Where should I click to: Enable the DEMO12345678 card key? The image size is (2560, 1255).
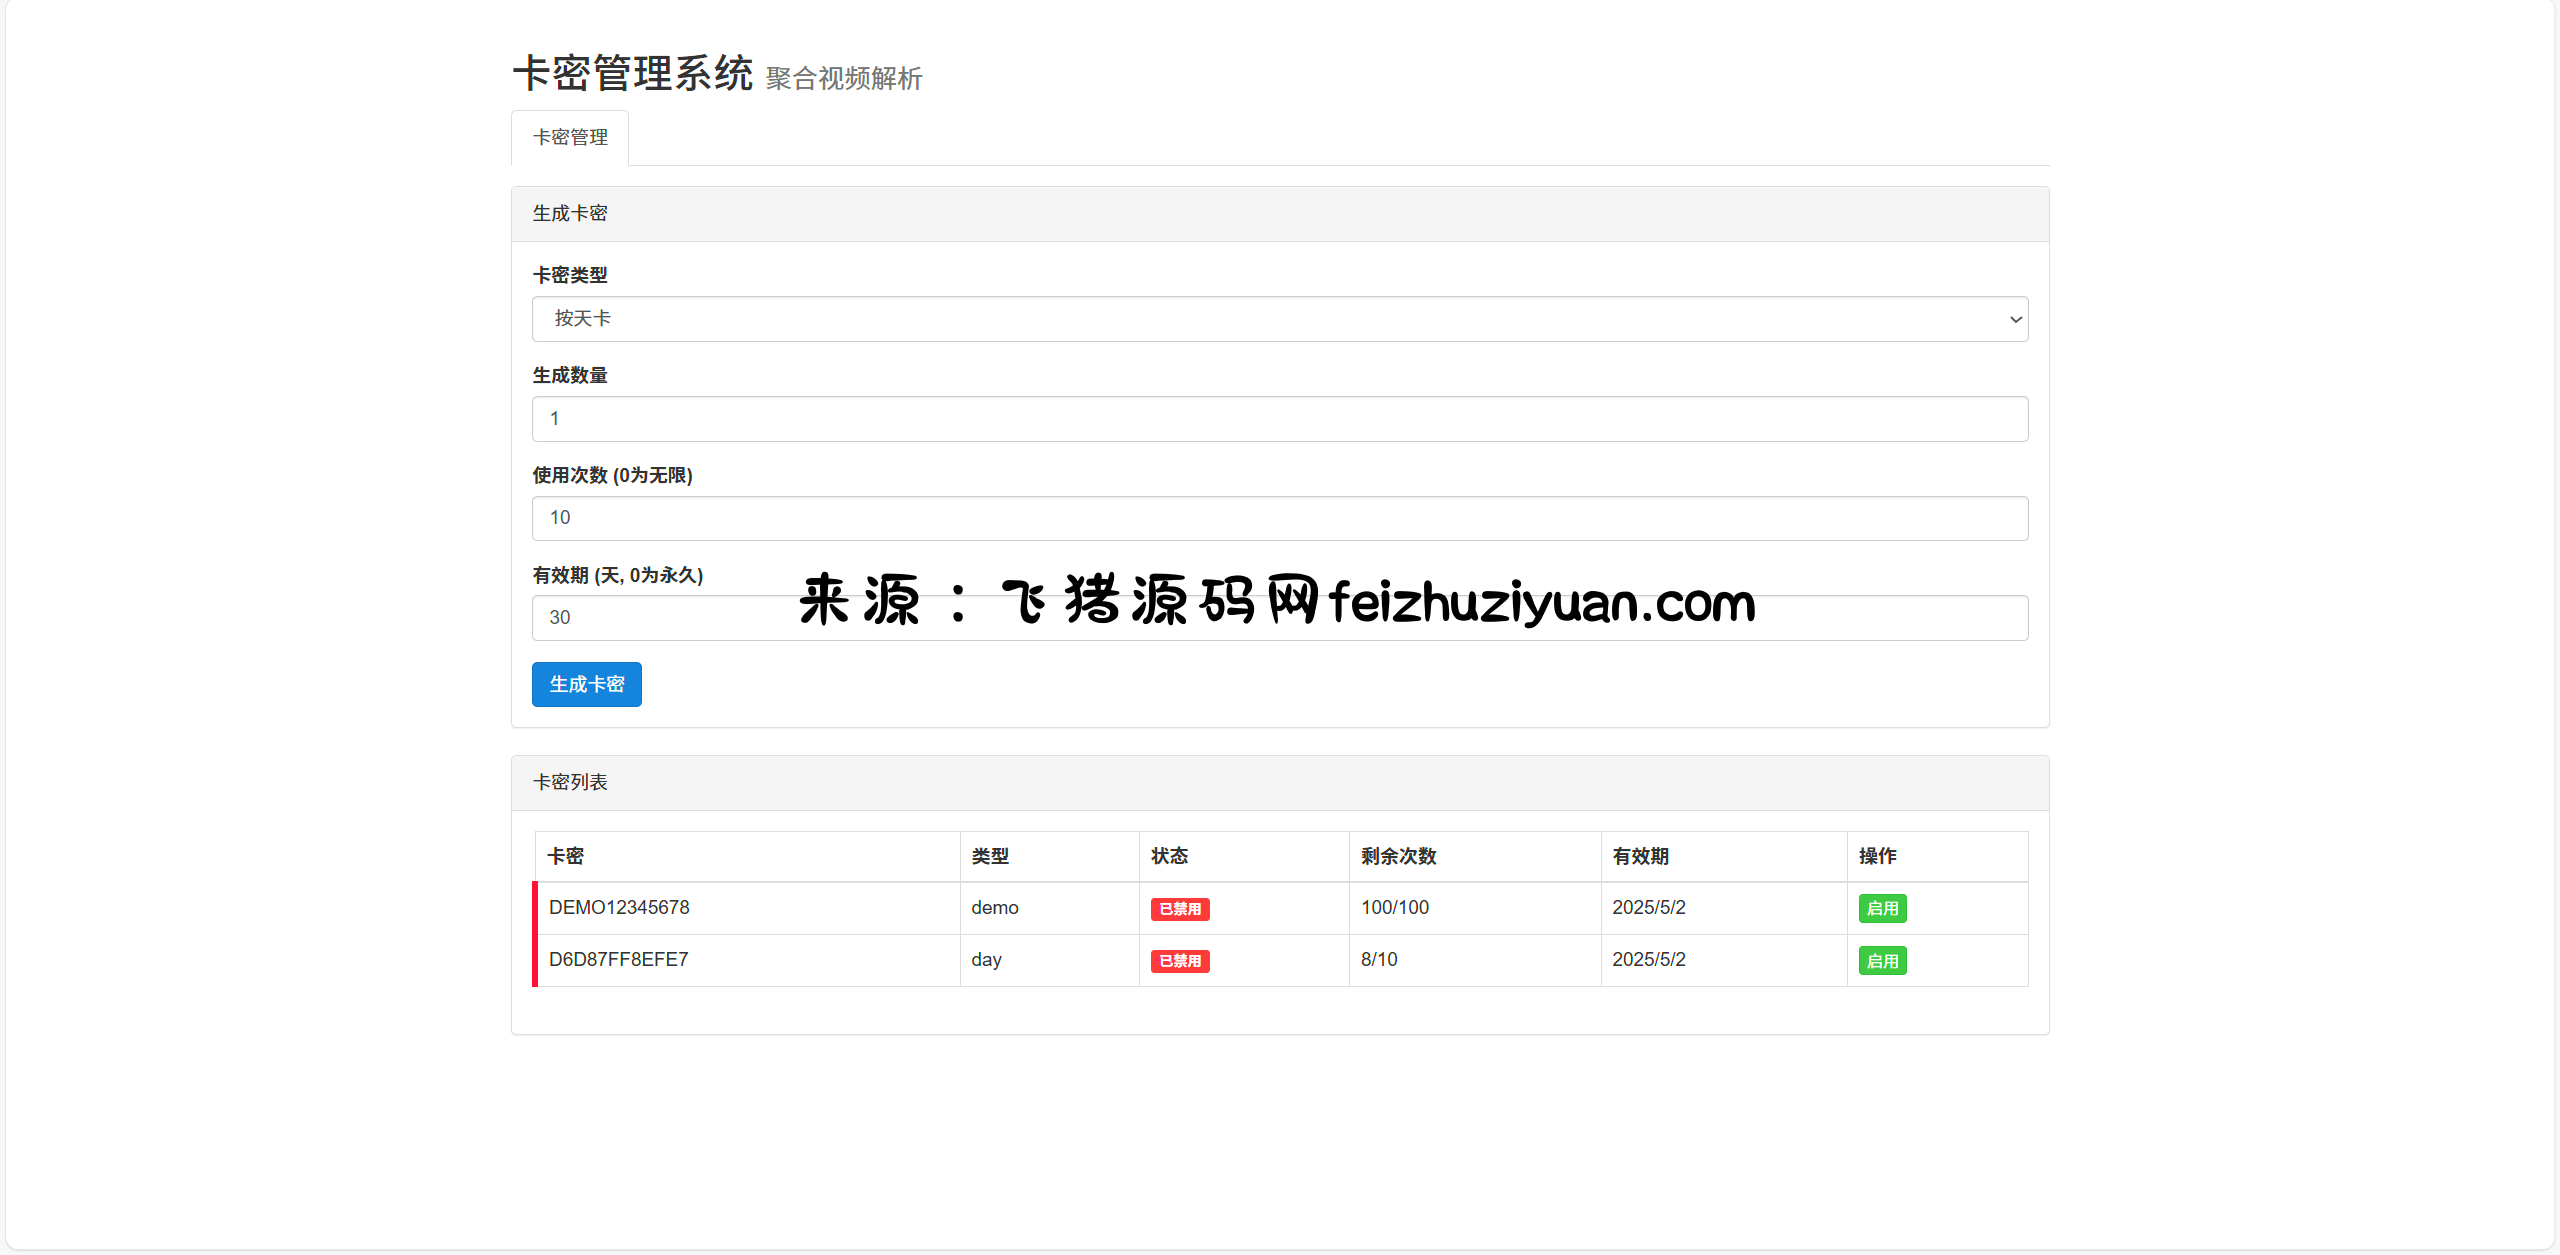pos(1881,909)
